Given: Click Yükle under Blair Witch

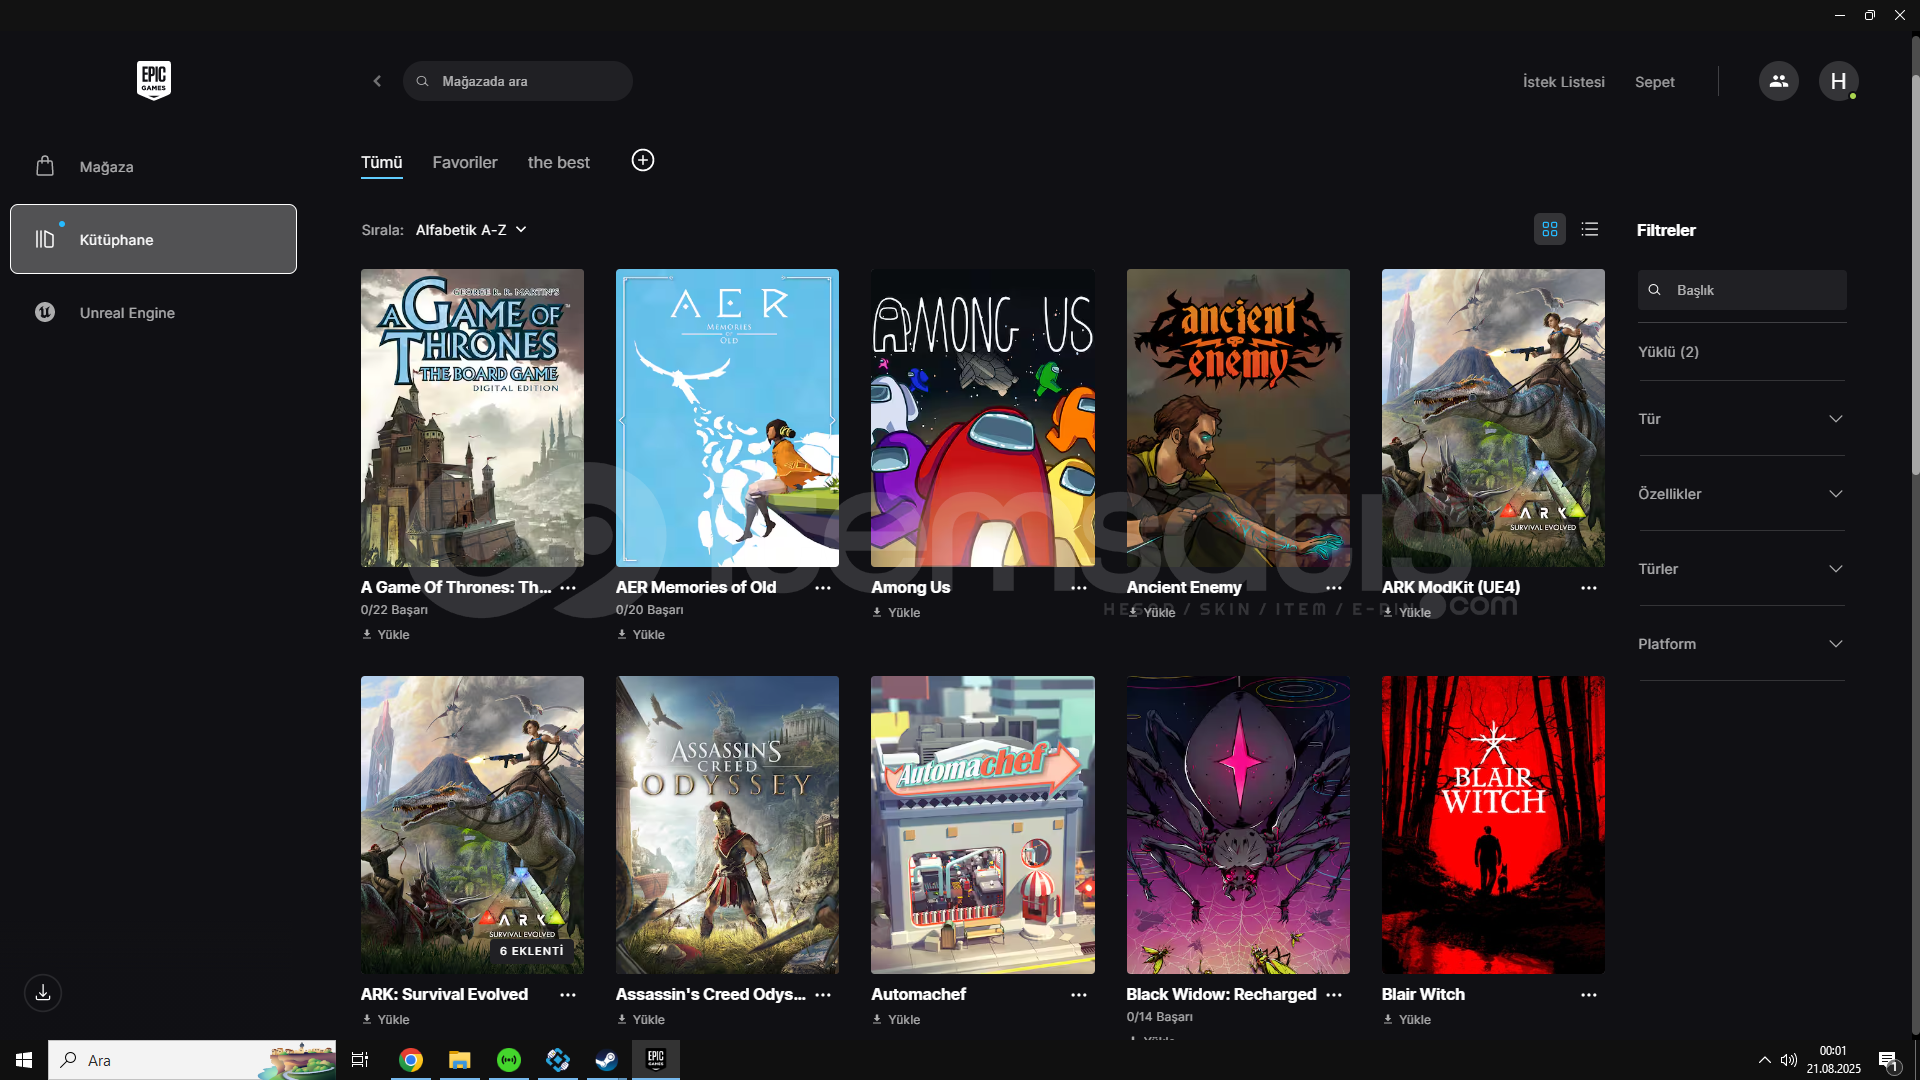Looking at the screenshot, I should [1407, 1019].
